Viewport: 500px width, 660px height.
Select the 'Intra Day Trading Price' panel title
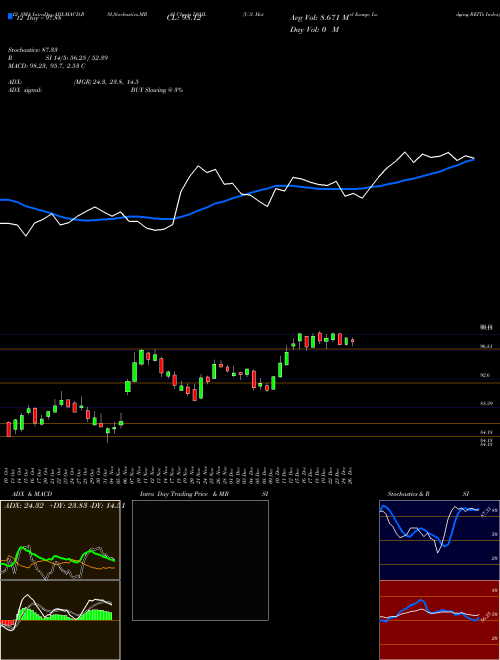[x=174, y=494]
